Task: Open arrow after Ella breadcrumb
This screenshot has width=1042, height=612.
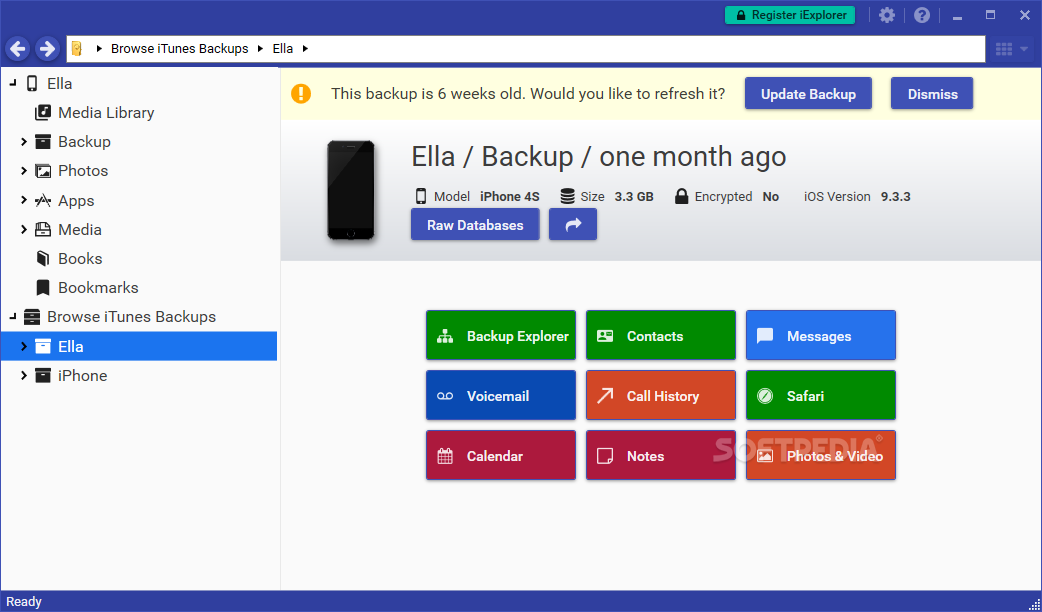Action: pos(306,49)
